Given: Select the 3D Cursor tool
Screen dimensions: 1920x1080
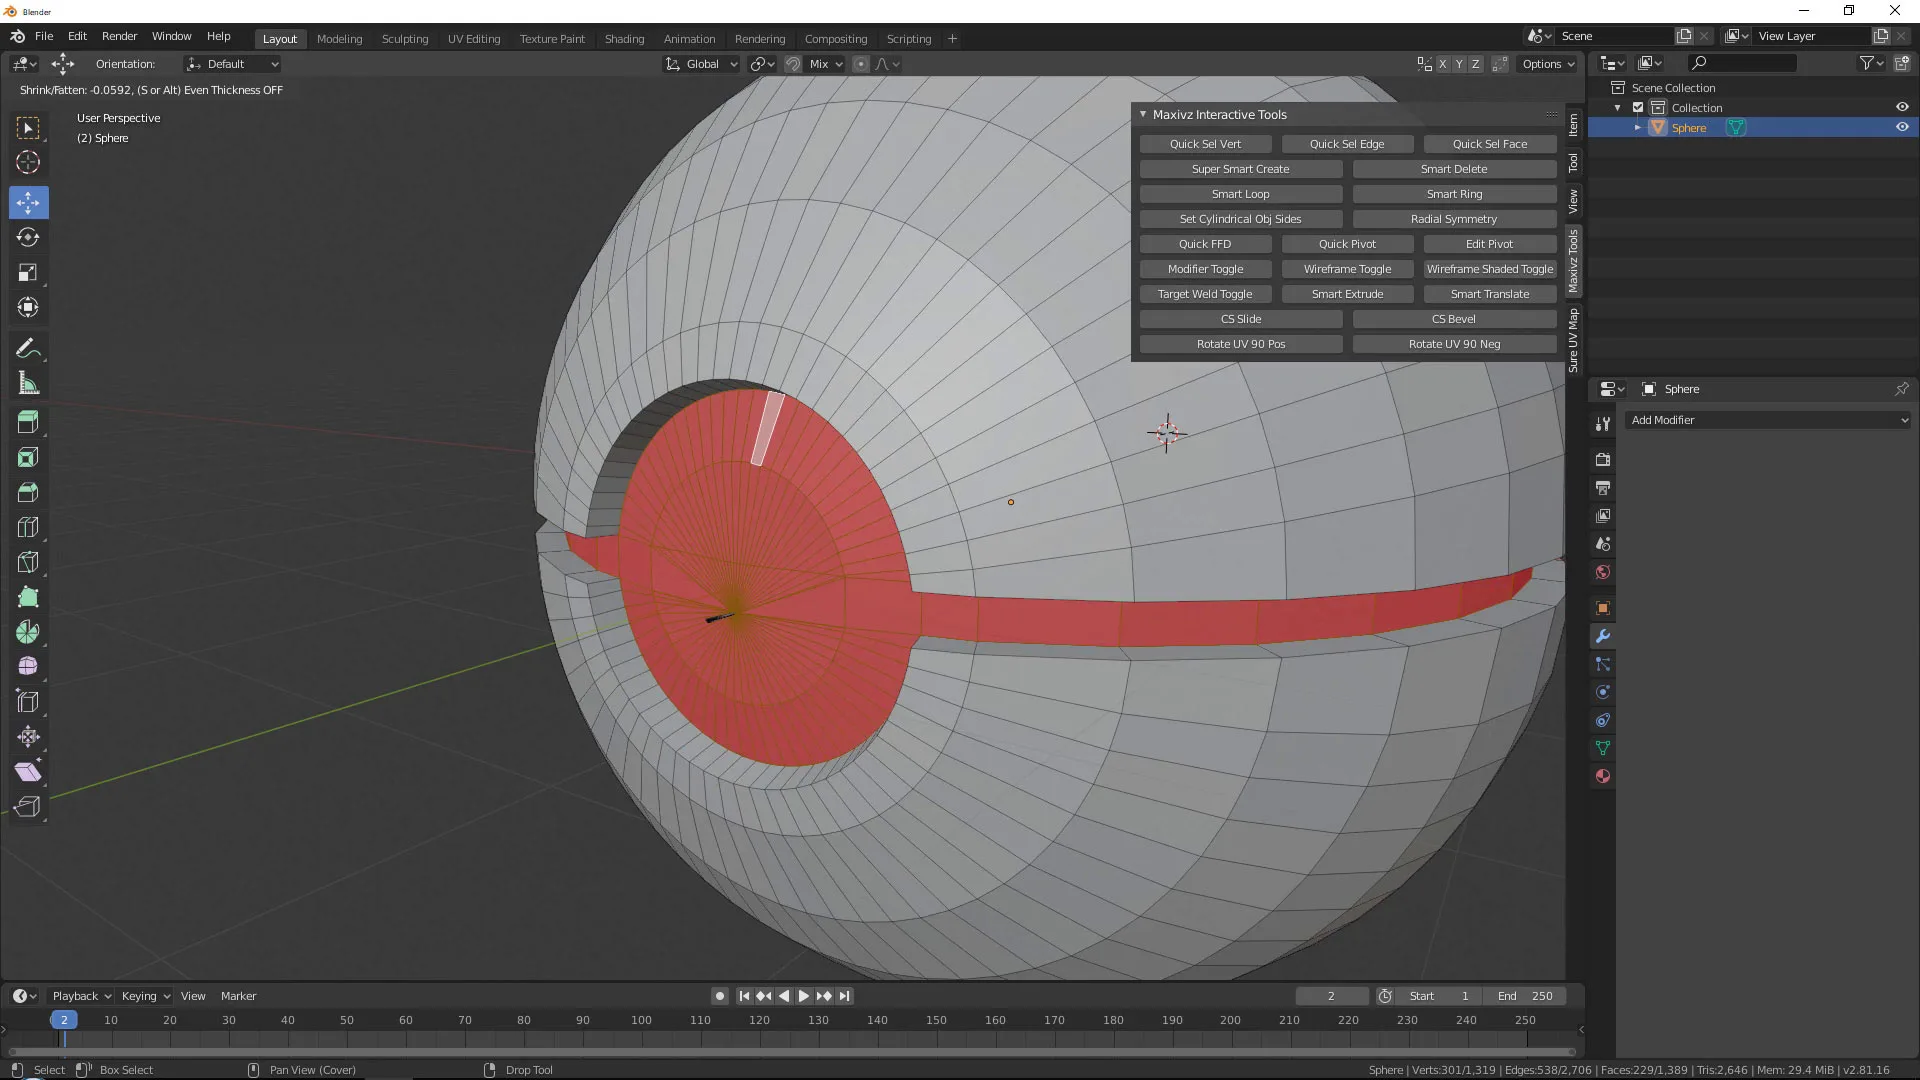Looking at the screenshot, I should (x=28, y=162).
